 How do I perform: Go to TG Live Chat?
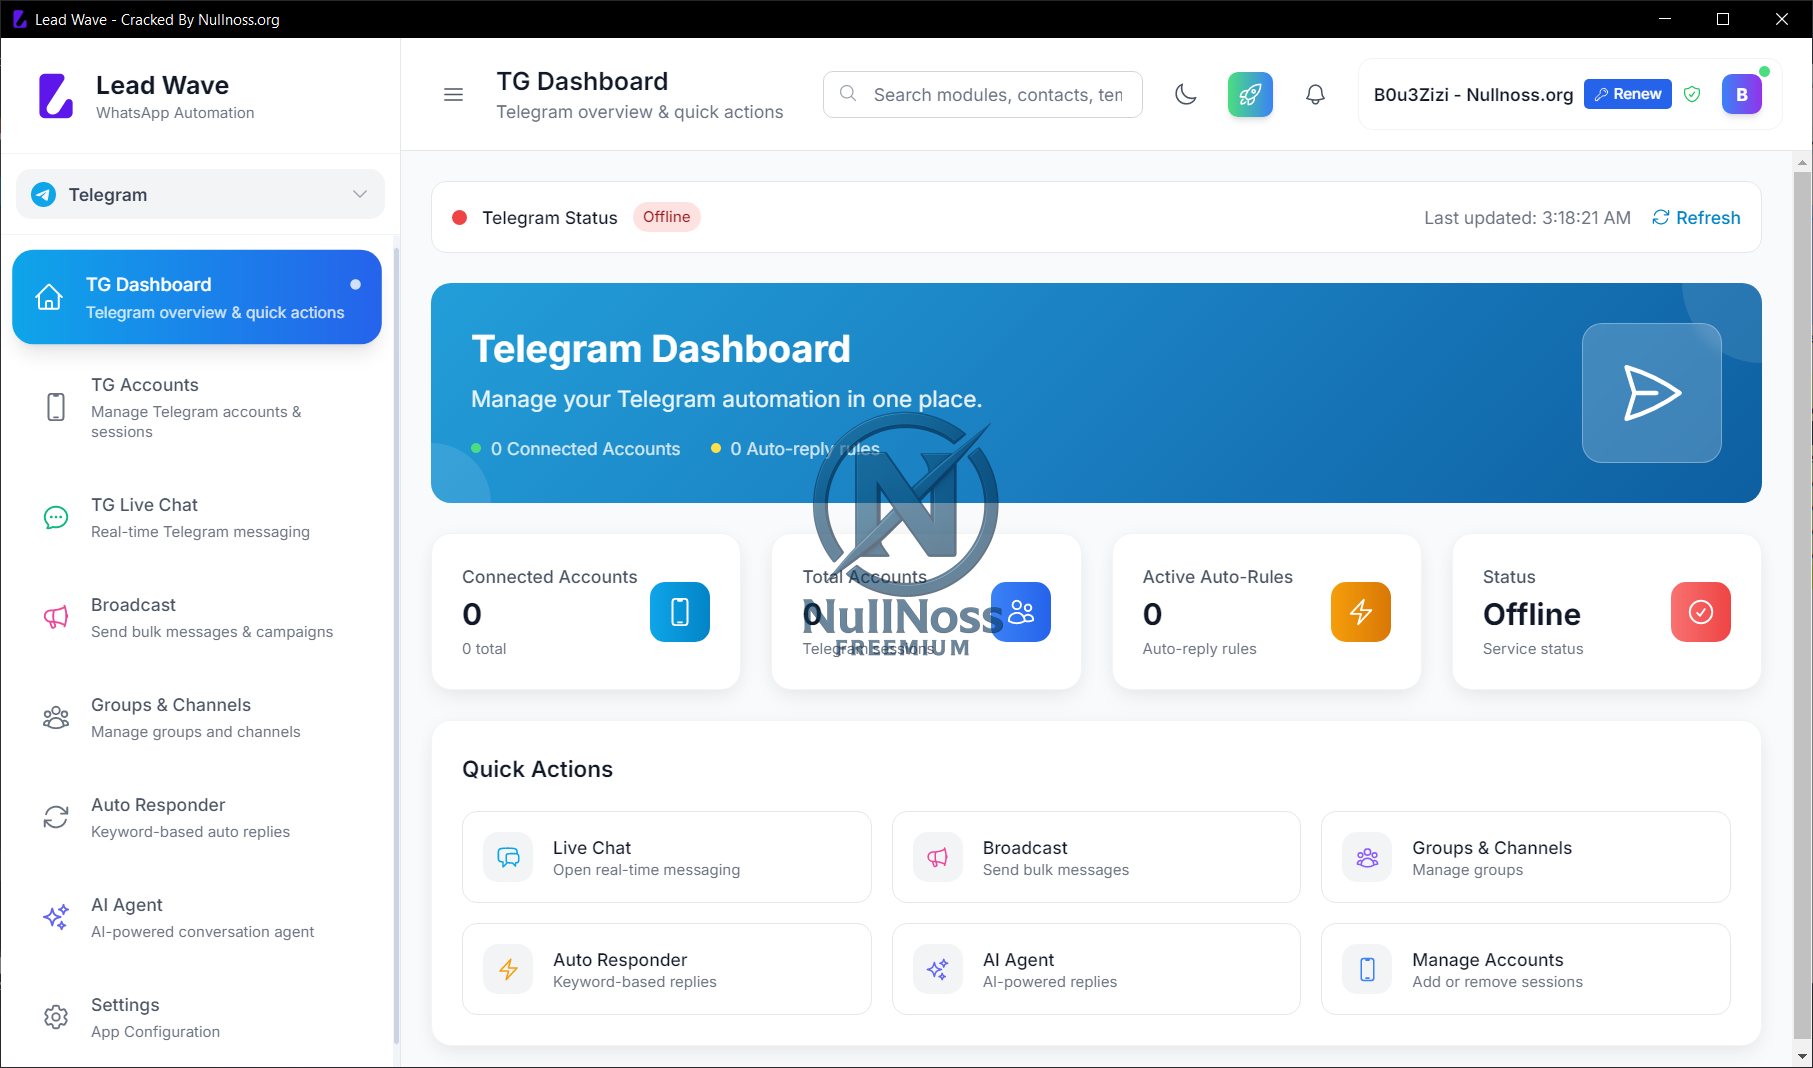click(197, 518)
